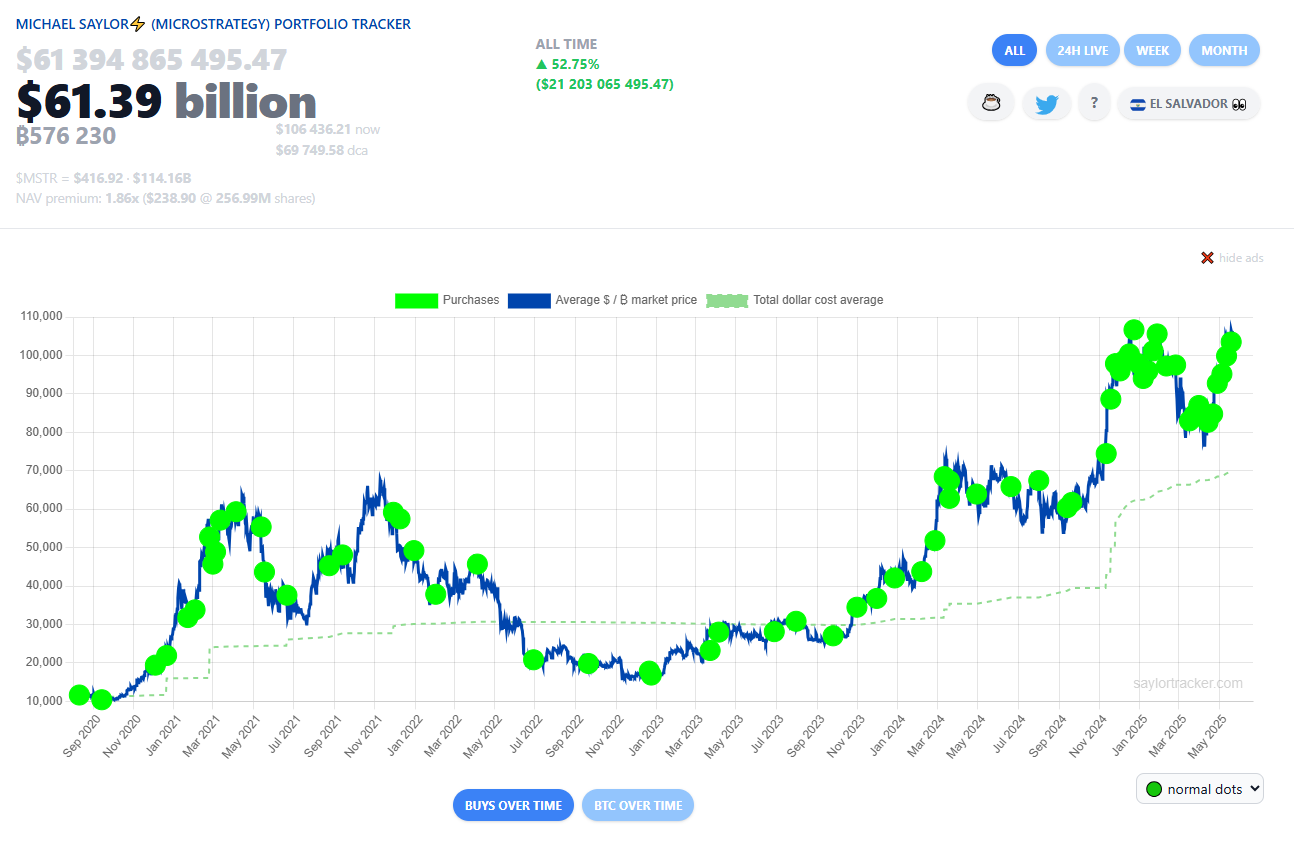1294x847 pixels.
Task: Click the 10,000 y-axis label
Action: click(x=44, y=701)
